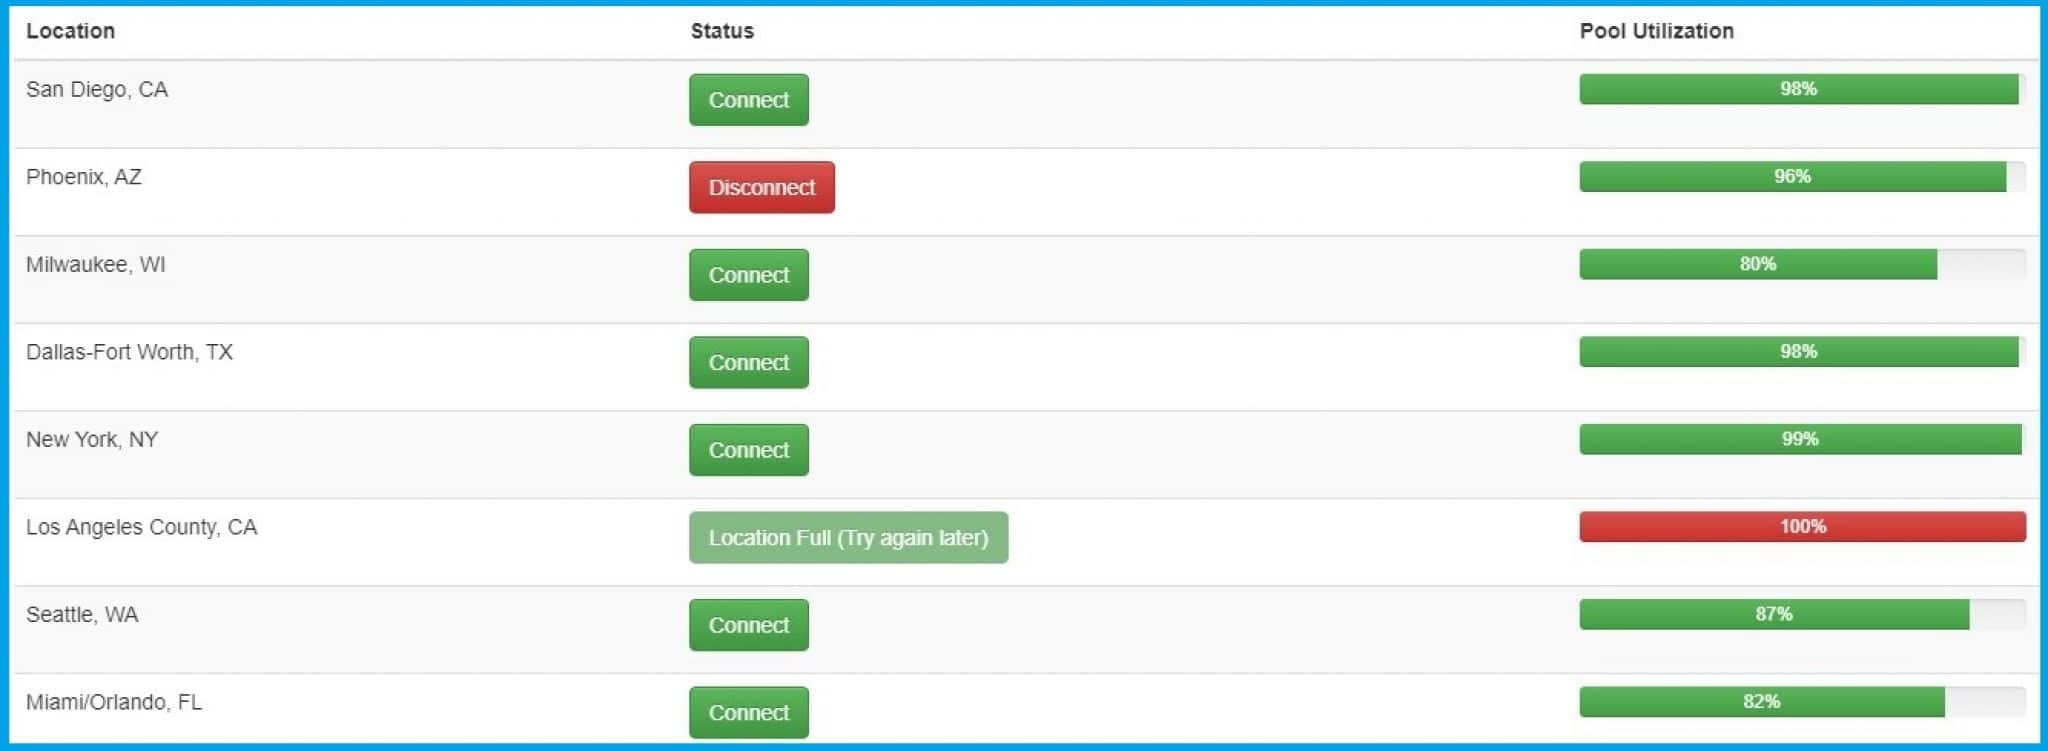Click the New York 99% utilization bar
This screenshot has width=2048, height=751.
tap(1802, 439)
